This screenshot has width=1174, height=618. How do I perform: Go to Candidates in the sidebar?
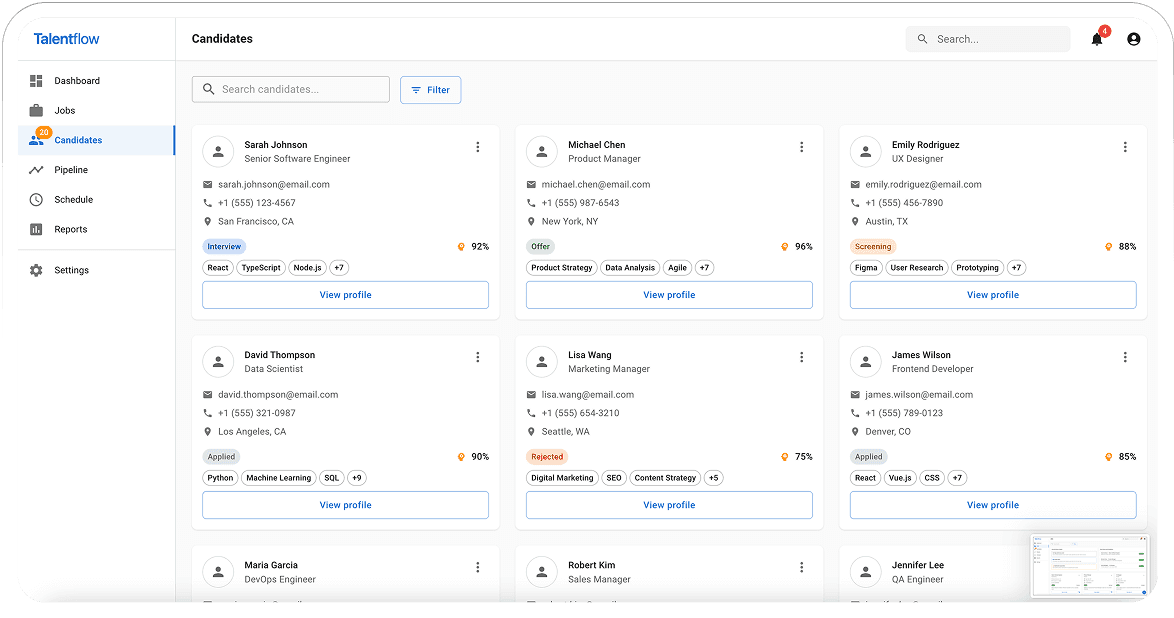[x=78, y=140]
